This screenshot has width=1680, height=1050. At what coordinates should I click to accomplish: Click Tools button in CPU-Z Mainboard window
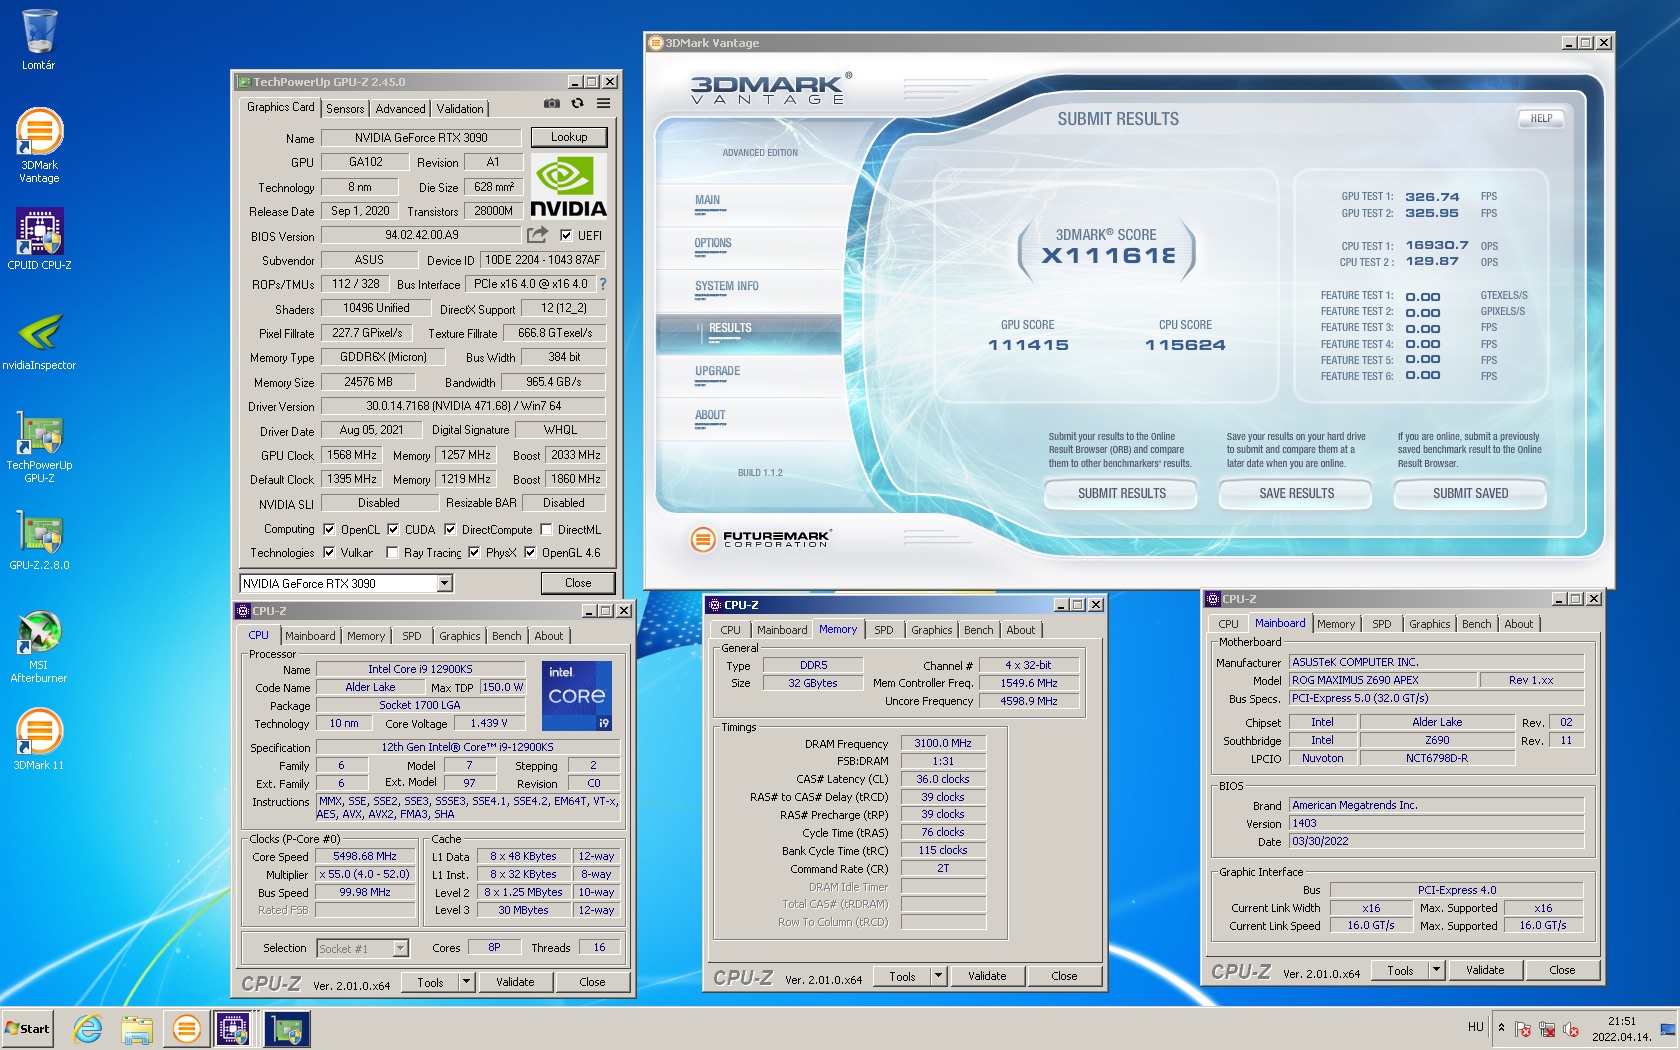click(1400, 970)
